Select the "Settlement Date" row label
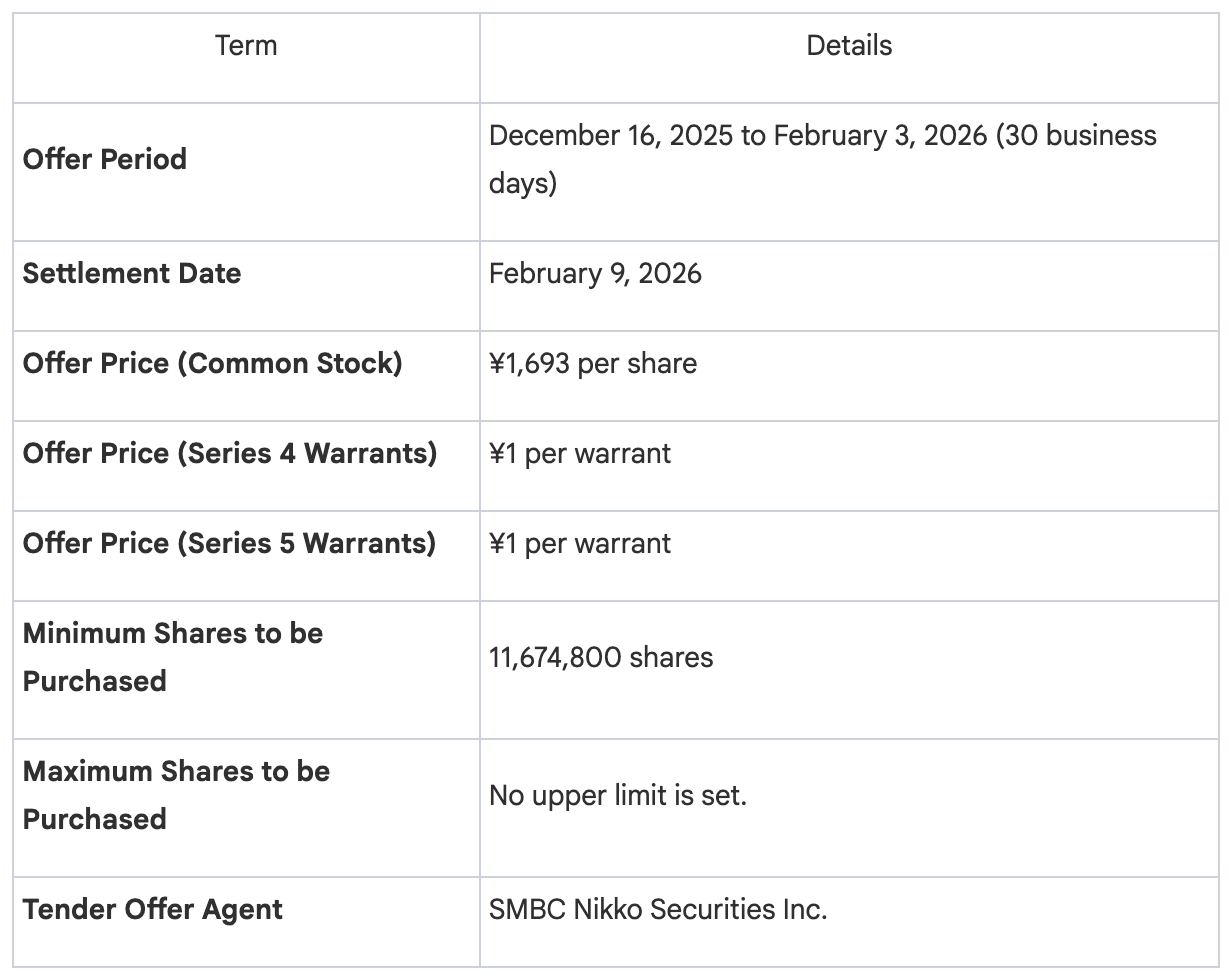The height and width of the screenshot is (980, 1229). tap(132, 274)
